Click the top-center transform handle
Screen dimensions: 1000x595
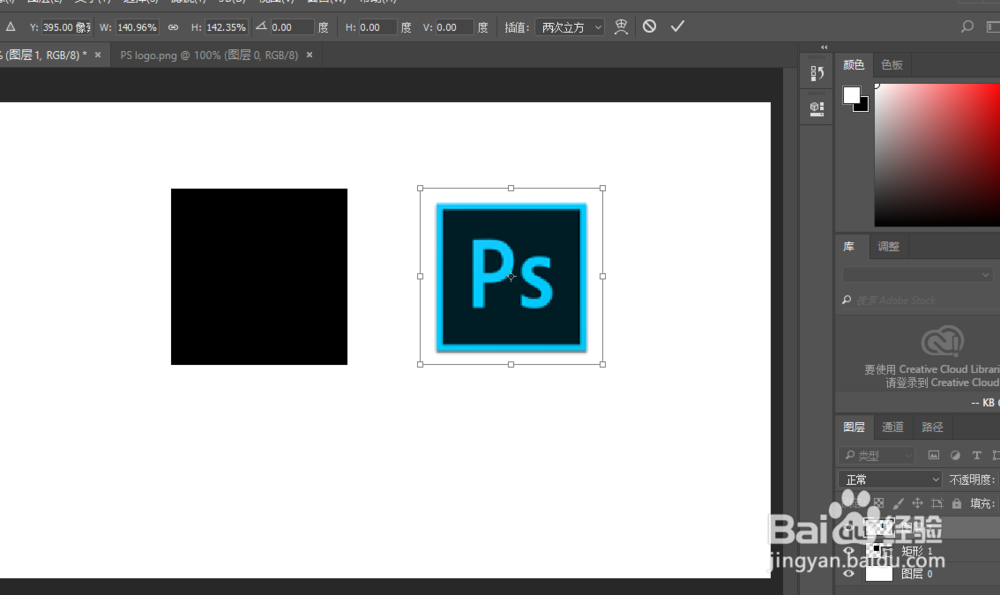511,188
